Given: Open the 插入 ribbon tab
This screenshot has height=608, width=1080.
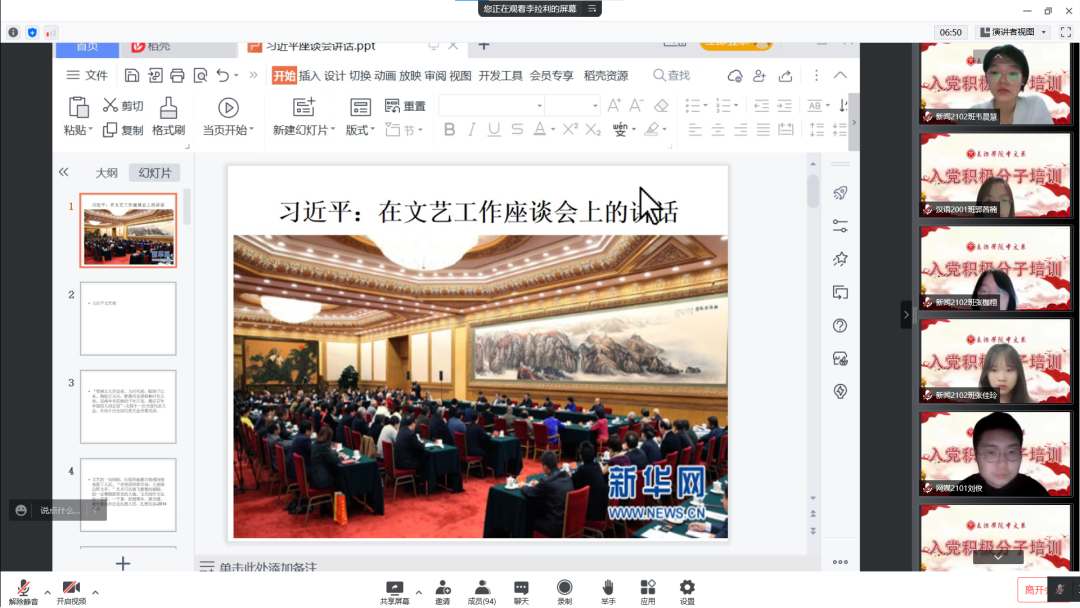Looking at the screenshot, I should (310, 76).
